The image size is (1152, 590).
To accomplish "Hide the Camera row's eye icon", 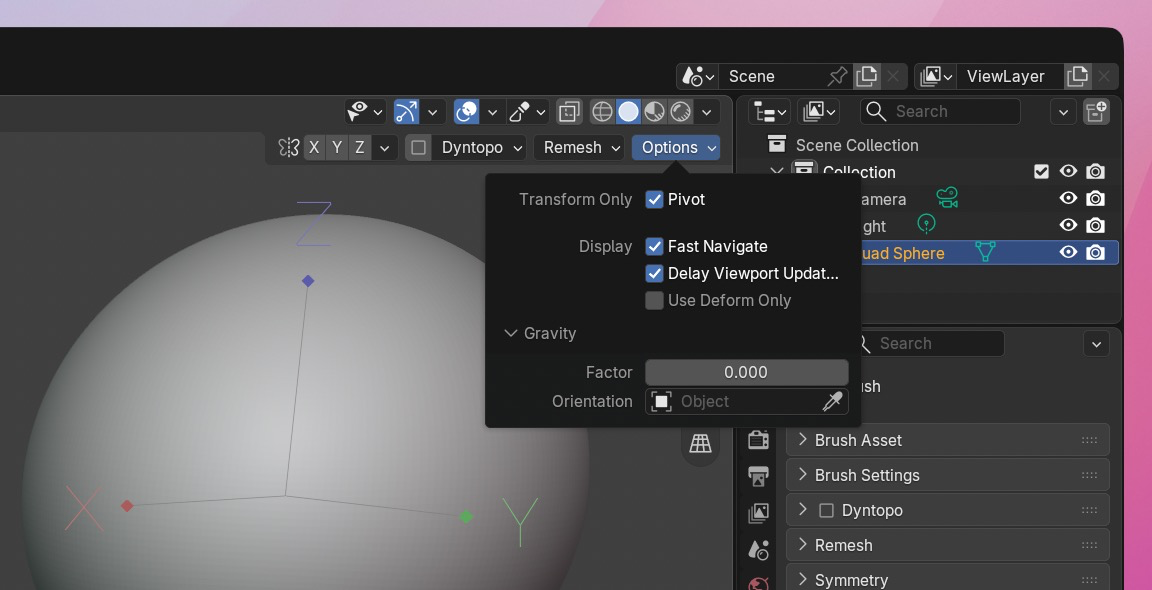I will click(1068, 198).
